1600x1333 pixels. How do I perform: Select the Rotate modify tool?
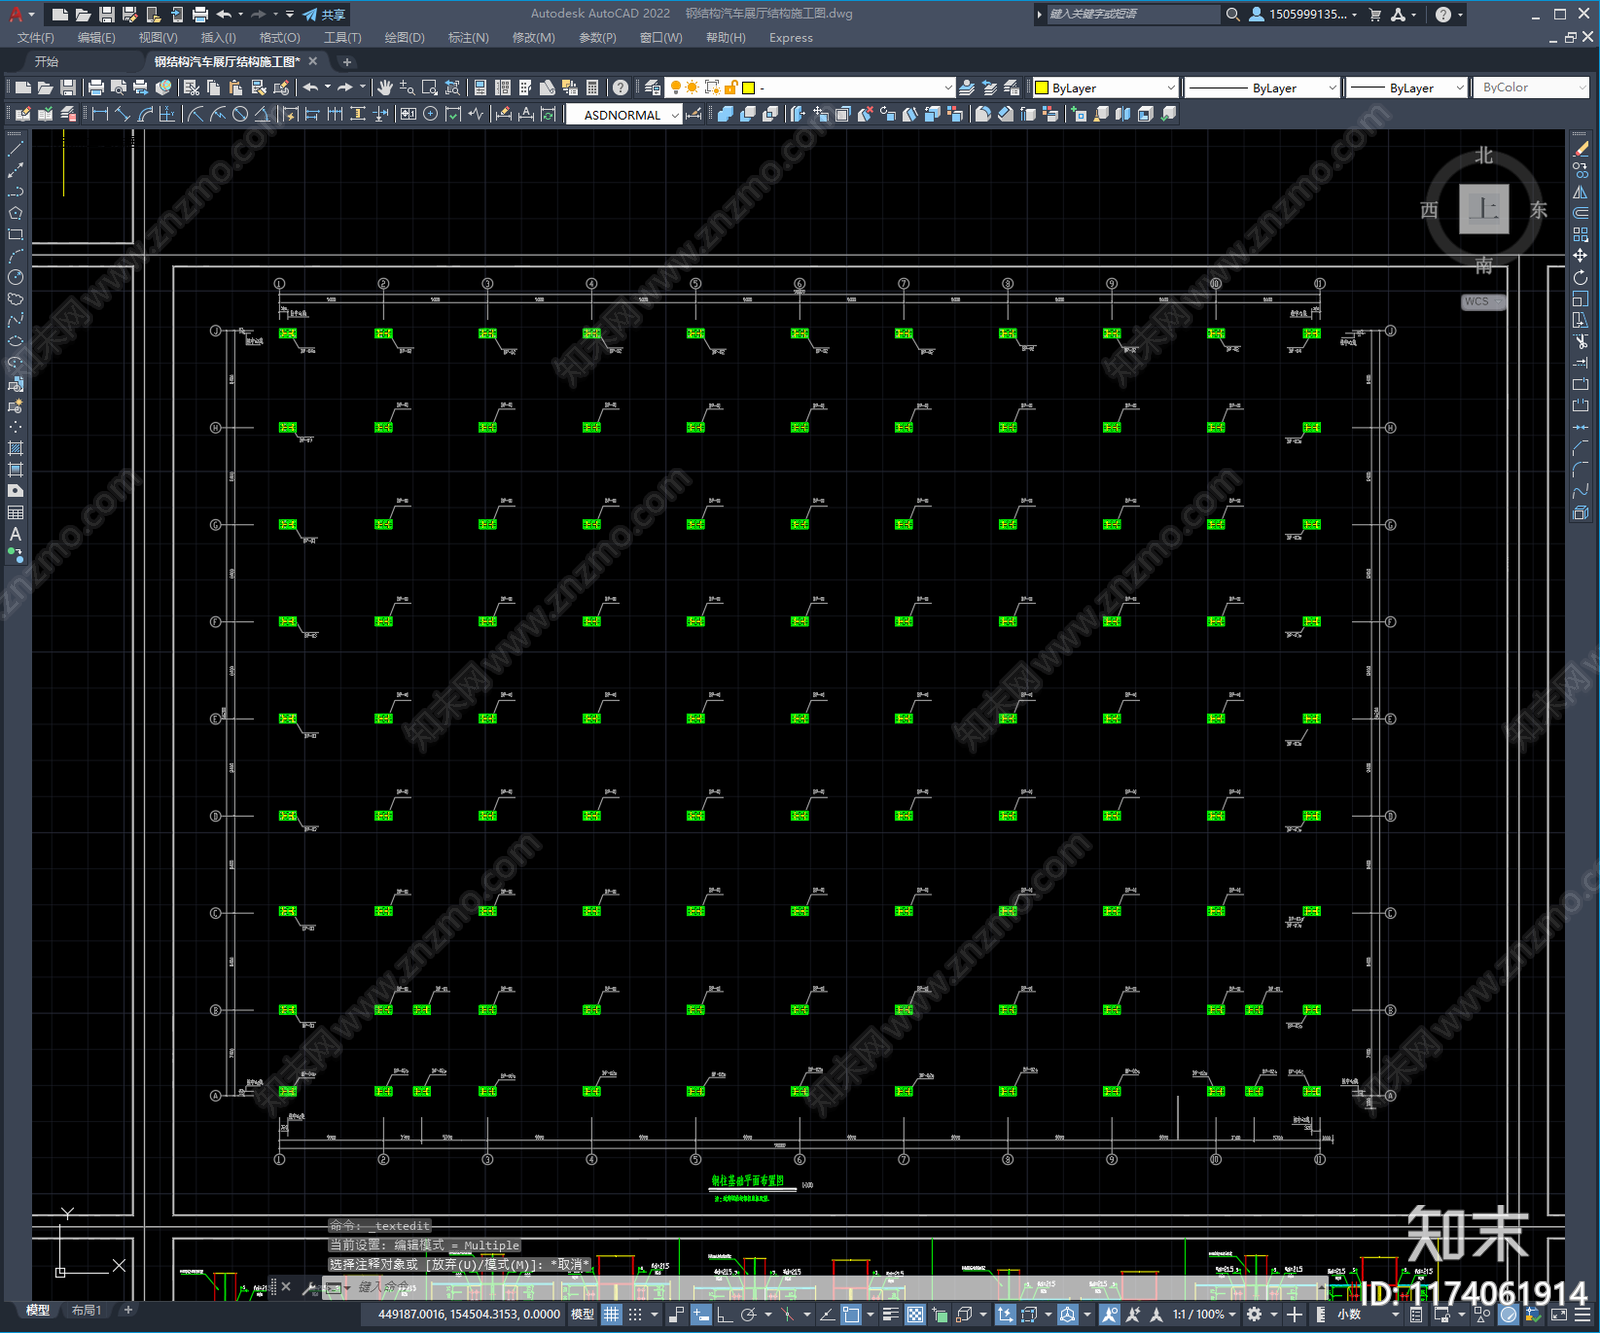click(1580, 277)
